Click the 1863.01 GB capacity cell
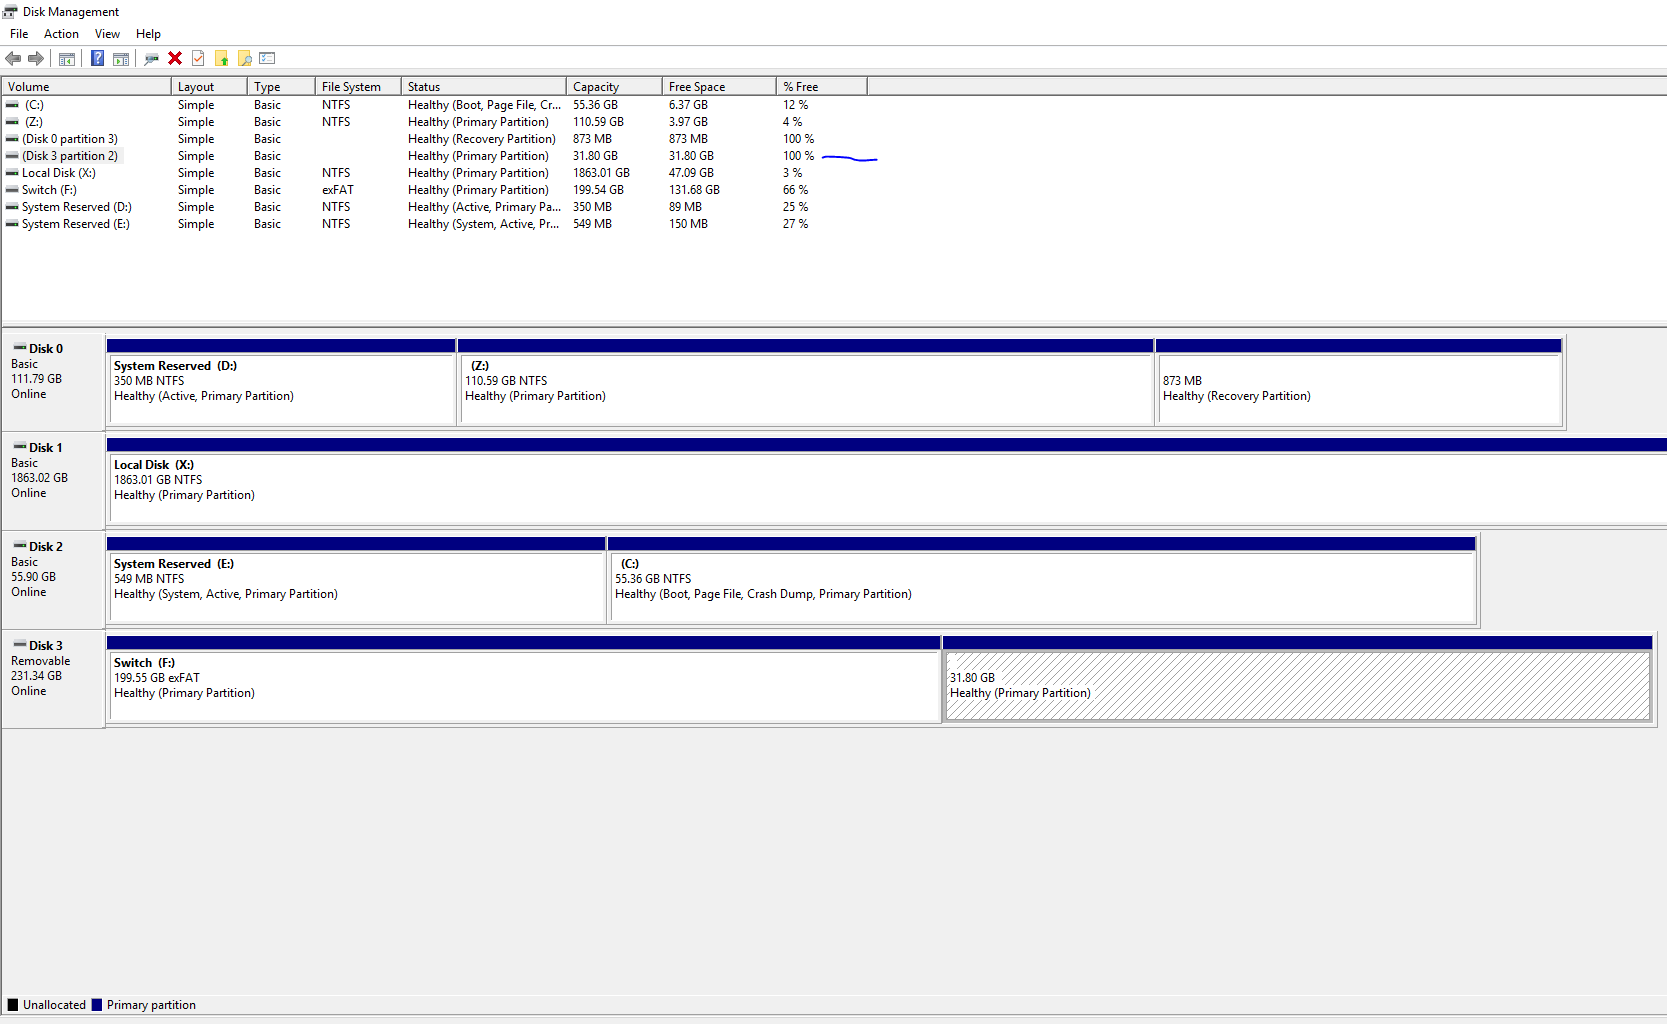Screen dimensions: 1667x1024 (601, 173)
